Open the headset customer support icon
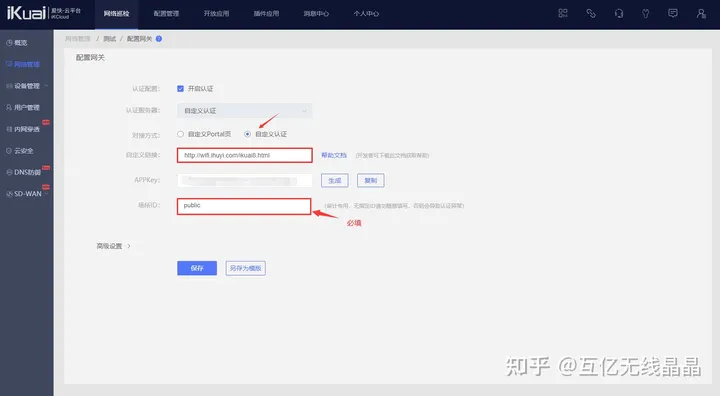Screen dimensions: 720x396 pyautogui.click(x=619, y=13)
